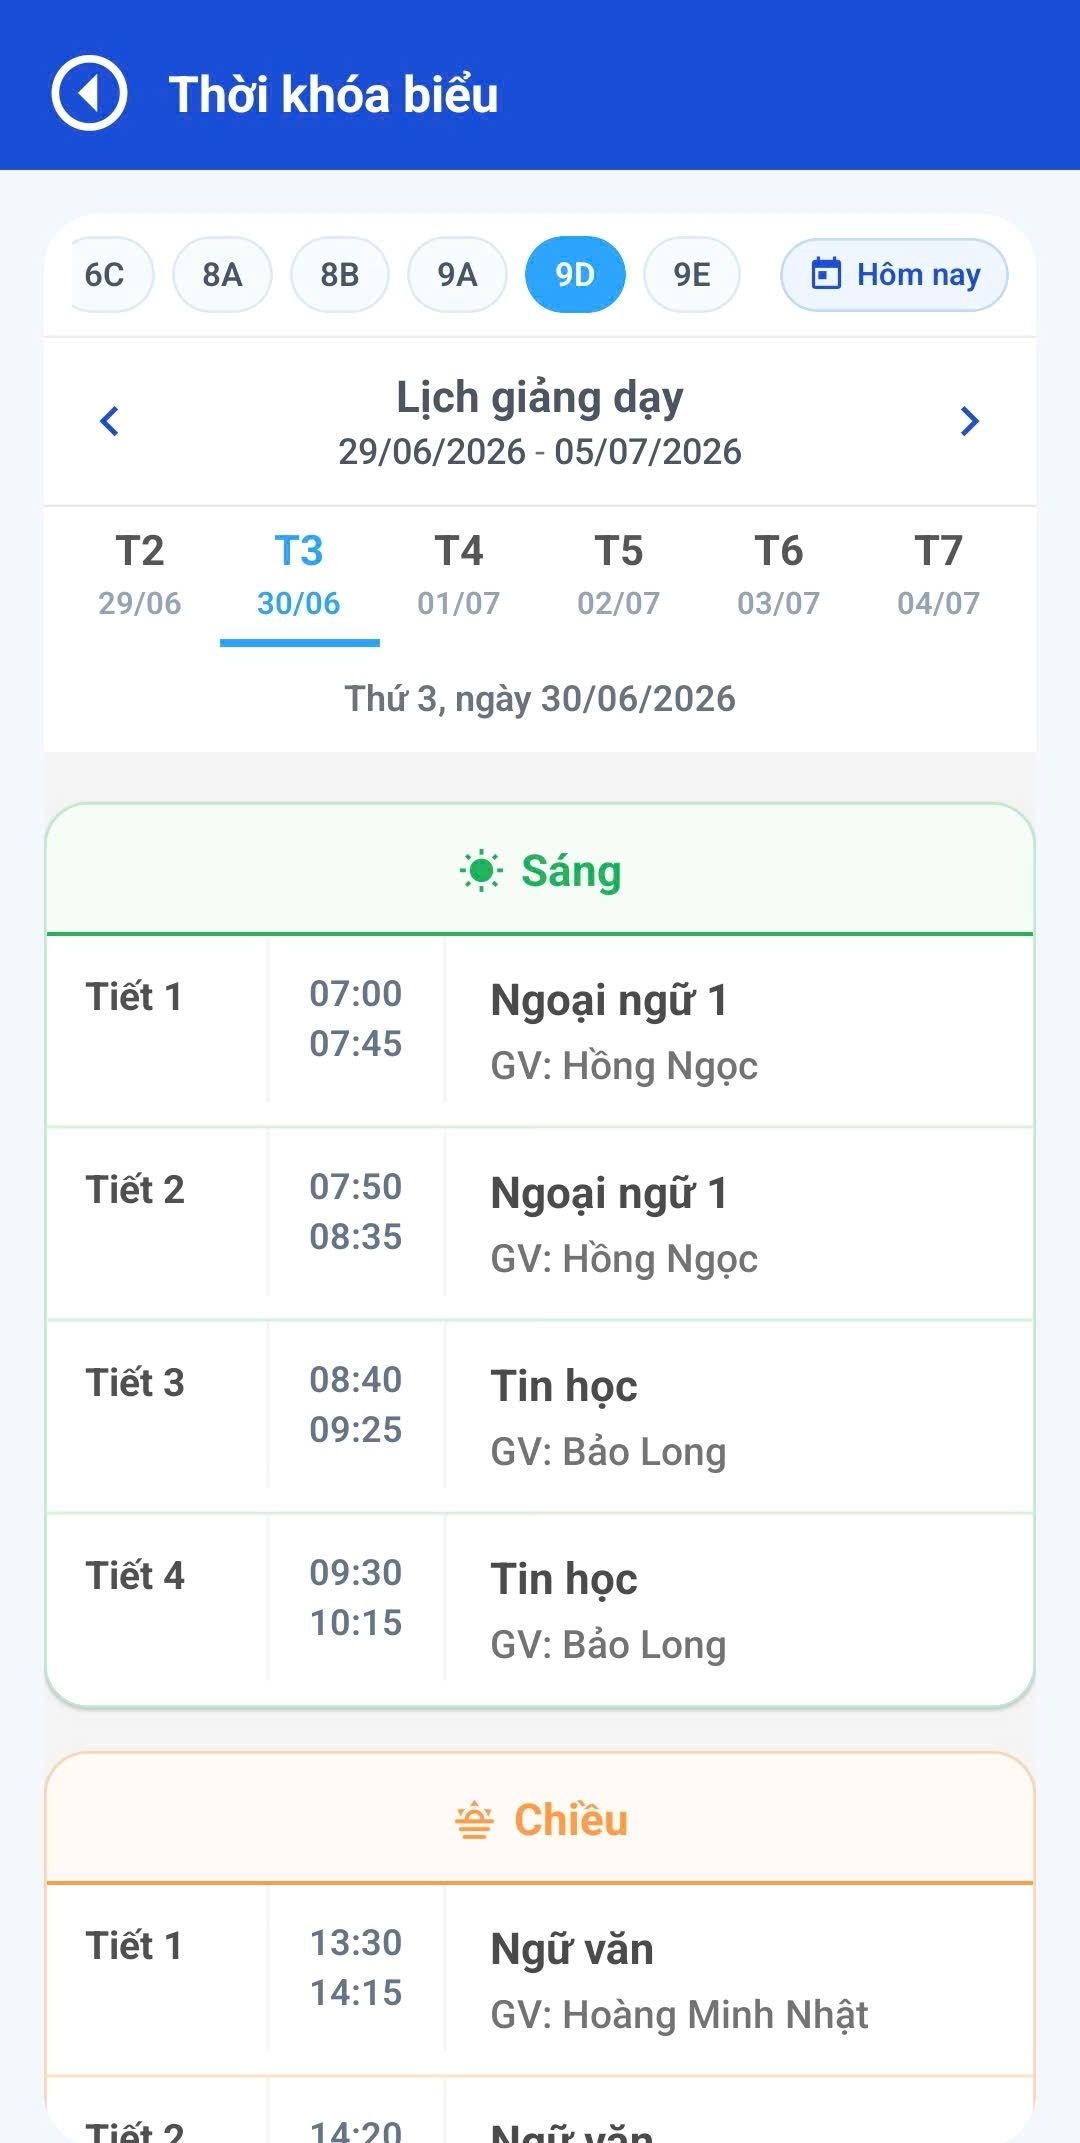Click the sun icon beside Sáng
Viewport: 1080px width, 2143px height.
pyautogui.click(x=481, y=871)
